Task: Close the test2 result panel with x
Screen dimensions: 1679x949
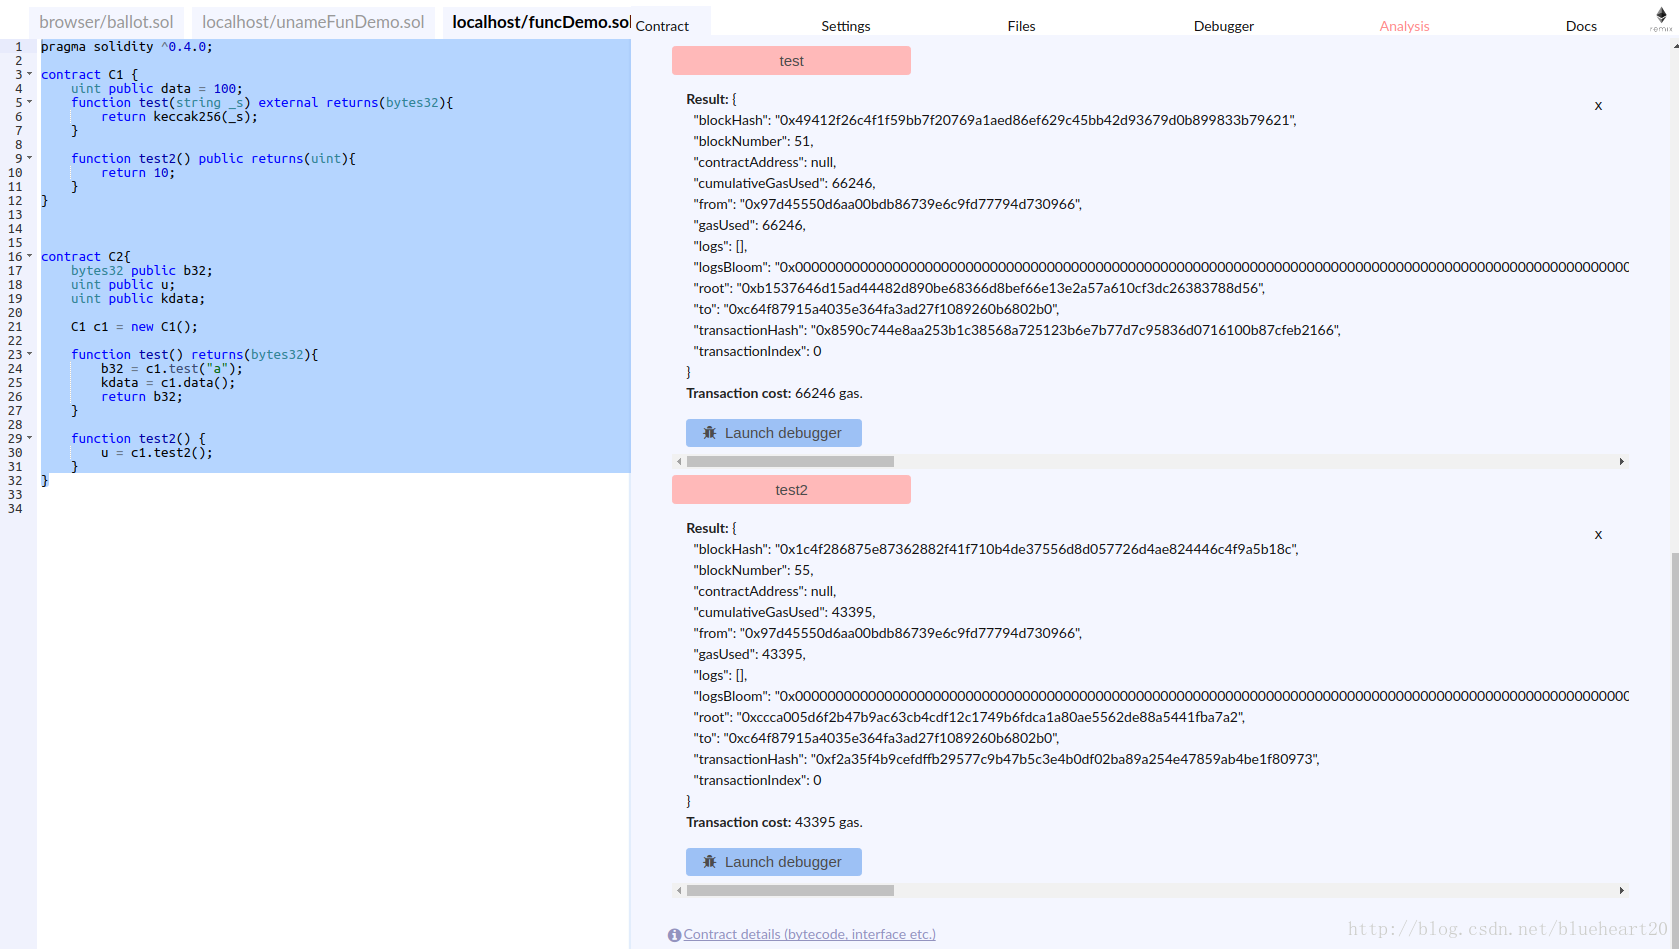Action: (x=1598, y=535)
